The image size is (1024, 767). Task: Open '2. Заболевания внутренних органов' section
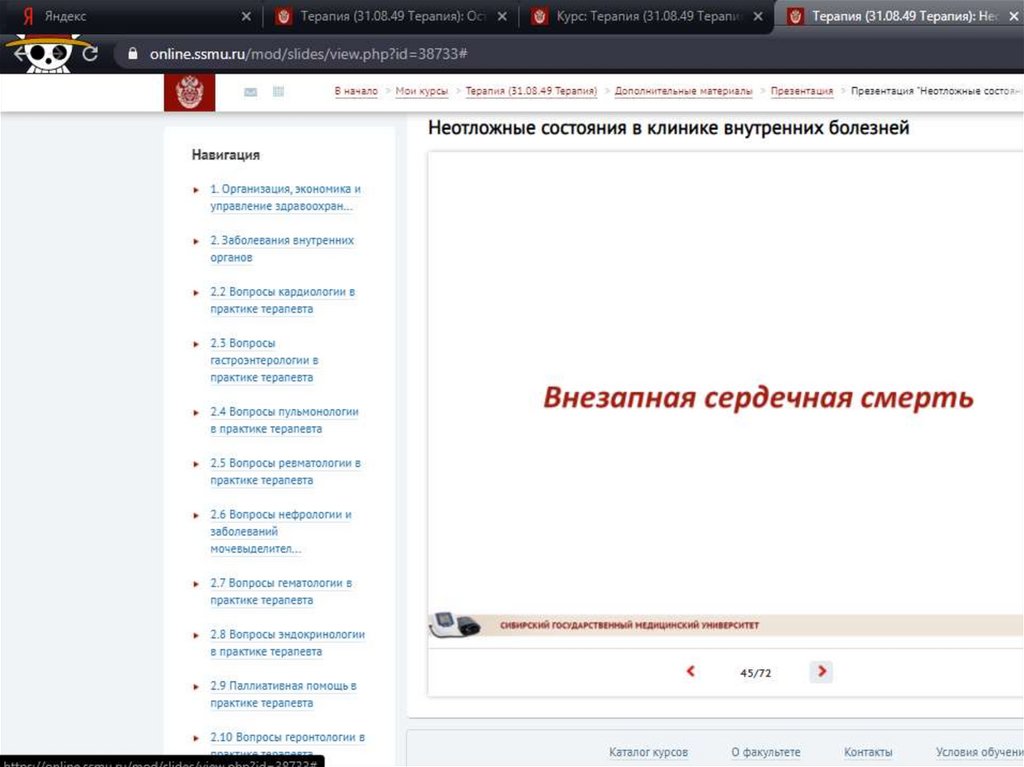(281, 249)
